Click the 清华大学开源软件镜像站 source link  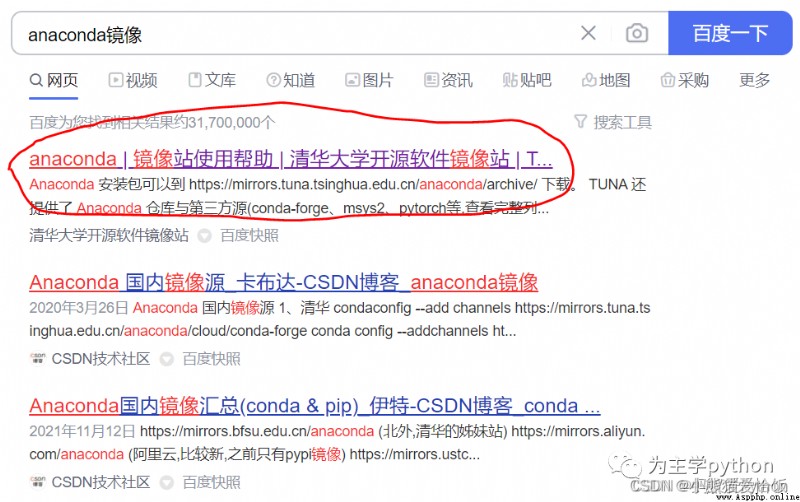pyautogui.click(x=109, y=235)
